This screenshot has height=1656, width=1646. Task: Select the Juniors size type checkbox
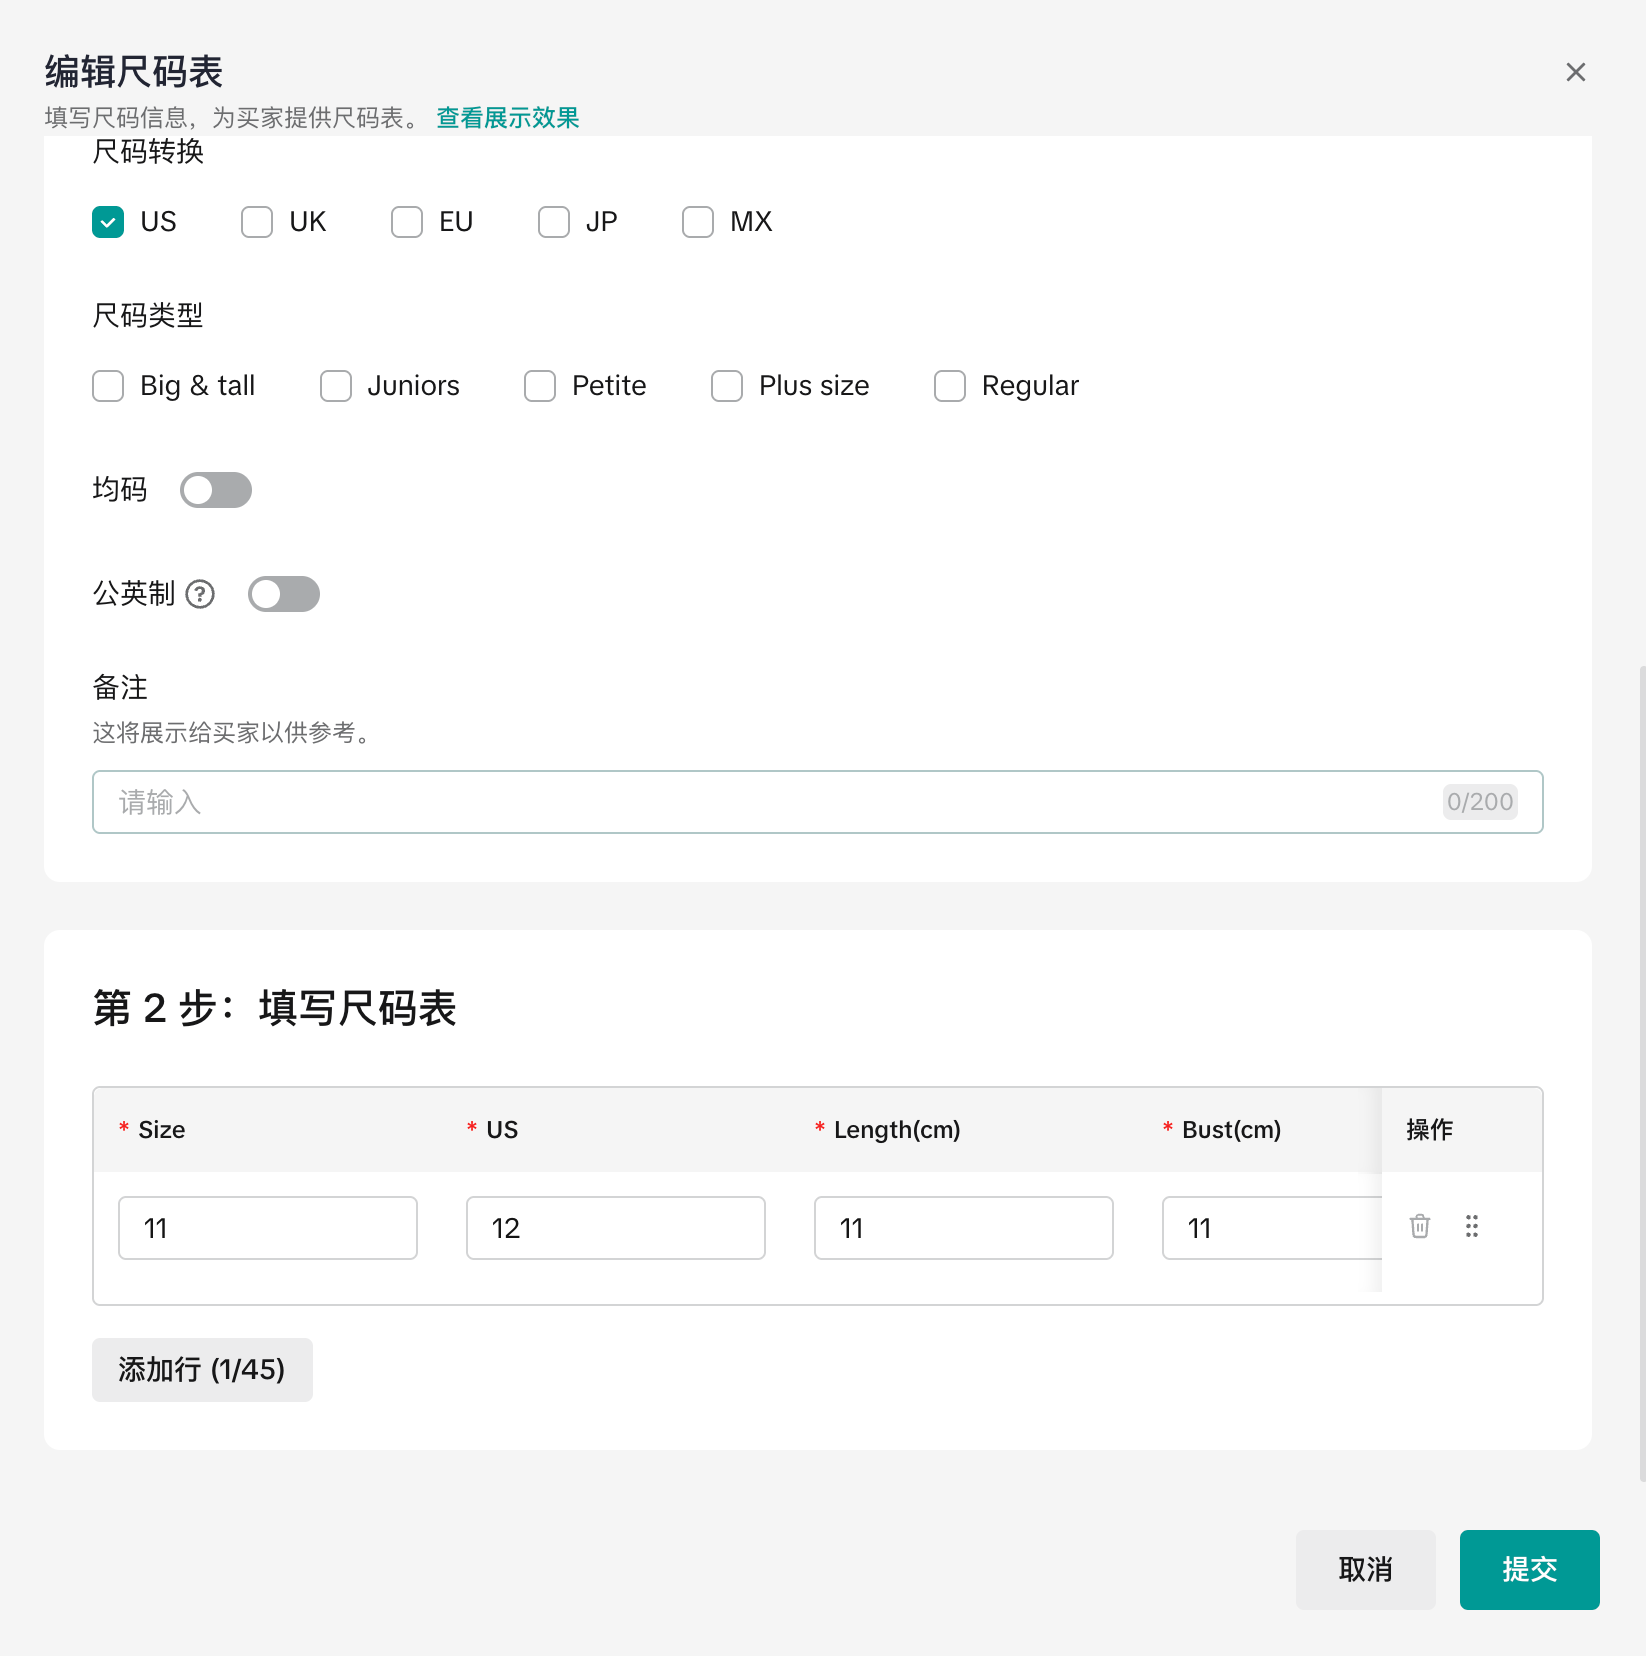(336, 386)
